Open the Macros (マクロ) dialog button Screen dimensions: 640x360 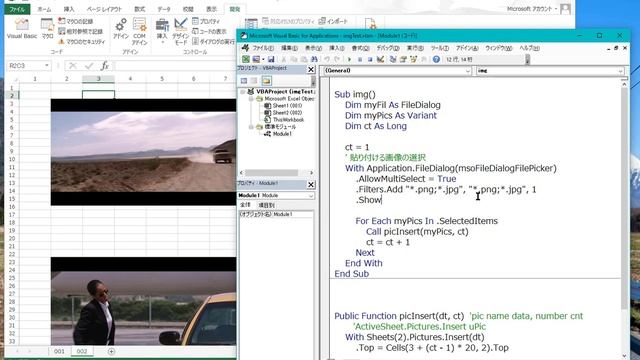[x=47, y=29]
